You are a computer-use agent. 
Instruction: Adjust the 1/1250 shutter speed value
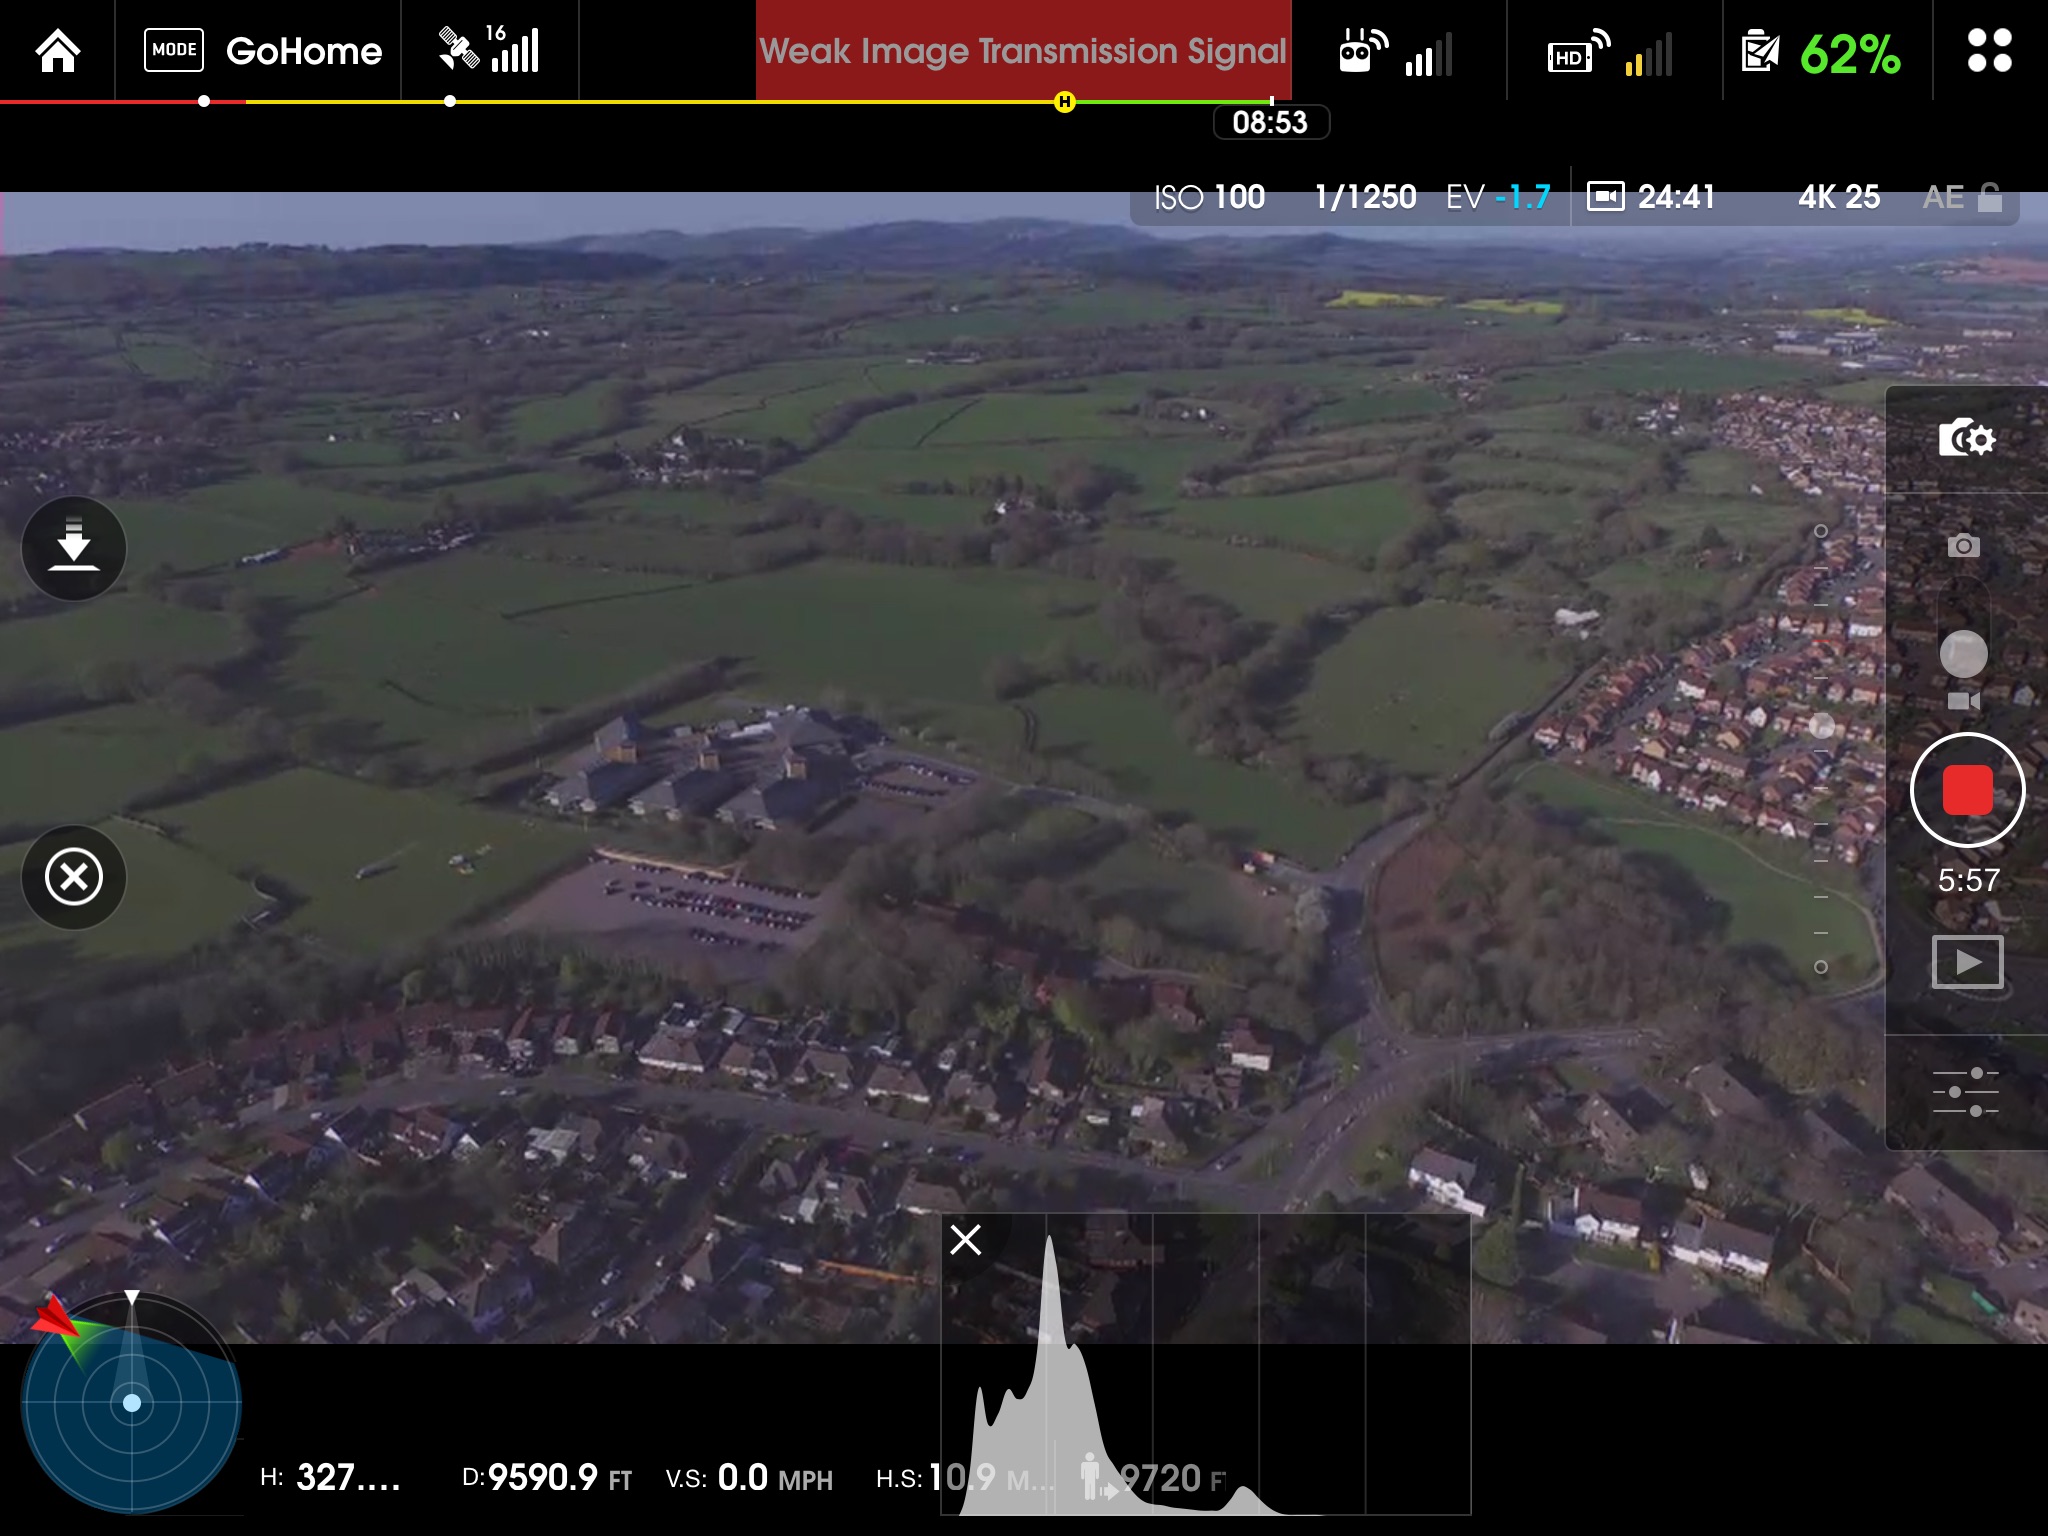tap(1365, 197)
